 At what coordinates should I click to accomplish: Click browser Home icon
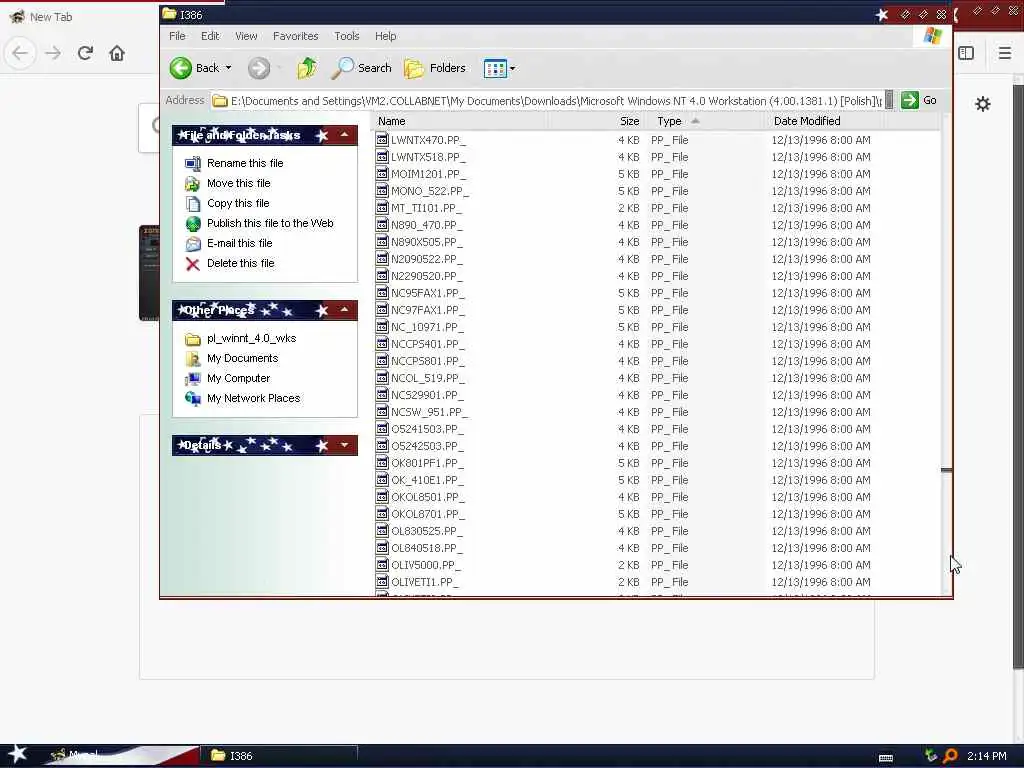[x=117, y=53]
